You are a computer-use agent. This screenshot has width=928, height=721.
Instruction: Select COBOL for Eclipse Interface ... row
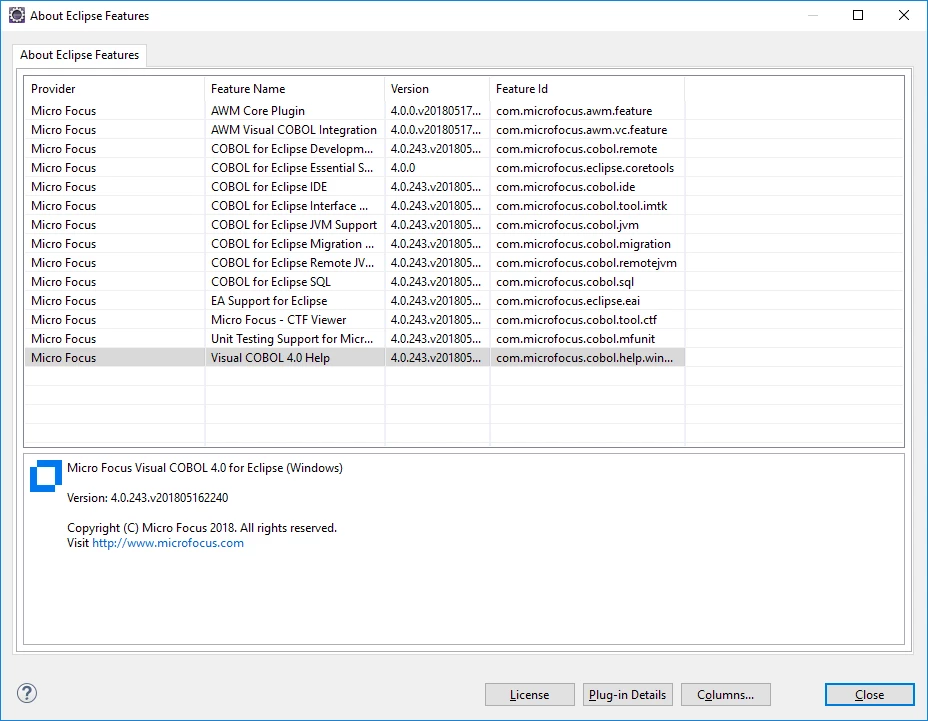(355, 205)
